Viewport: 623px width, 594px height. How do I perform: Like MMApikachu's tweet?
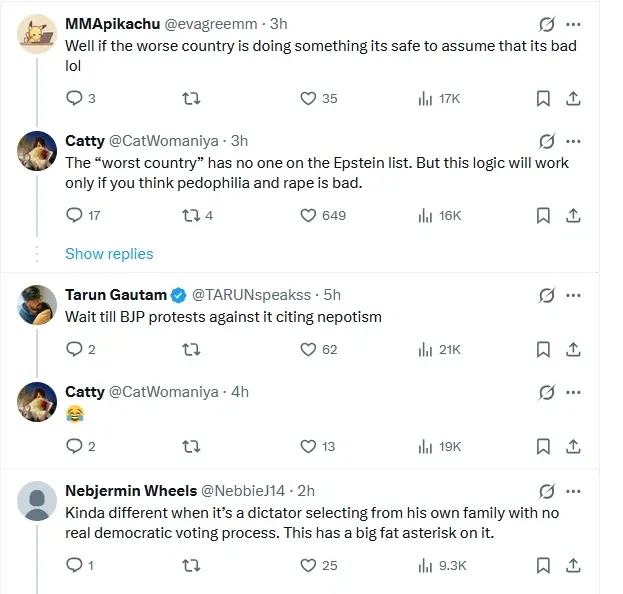click(x=309, y=98)
